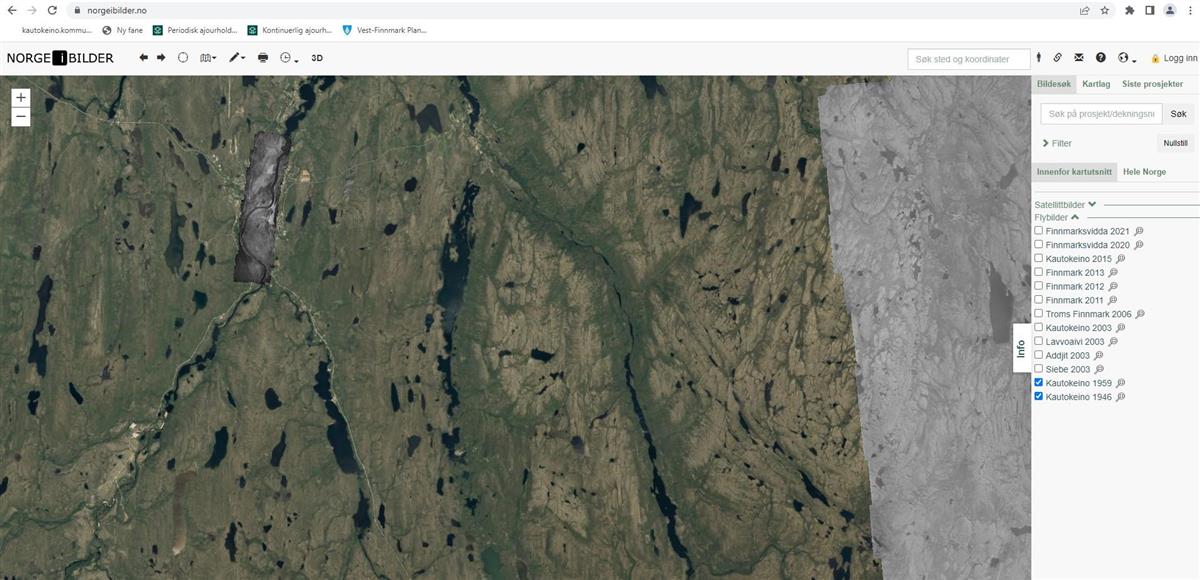
Task: Select Hele Norge tab
Action: pyautogui.click(x=1144, y=172)
